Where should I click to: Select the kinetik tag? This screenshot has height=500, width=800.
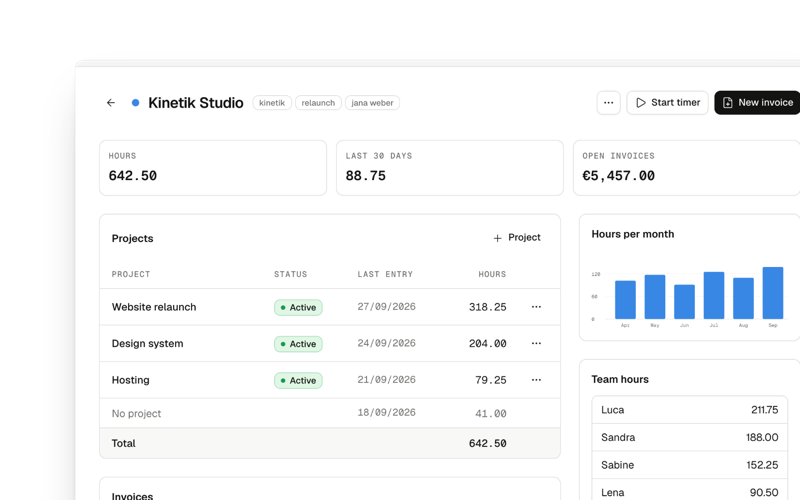point(272,103)
